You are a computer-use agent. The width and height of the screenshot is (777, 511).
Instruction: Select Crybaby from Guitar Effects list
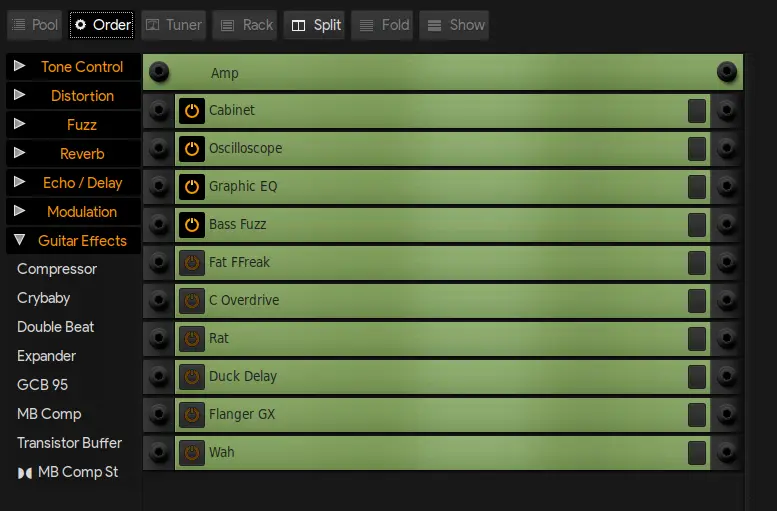pyautogui.click(x=44, y=298)
